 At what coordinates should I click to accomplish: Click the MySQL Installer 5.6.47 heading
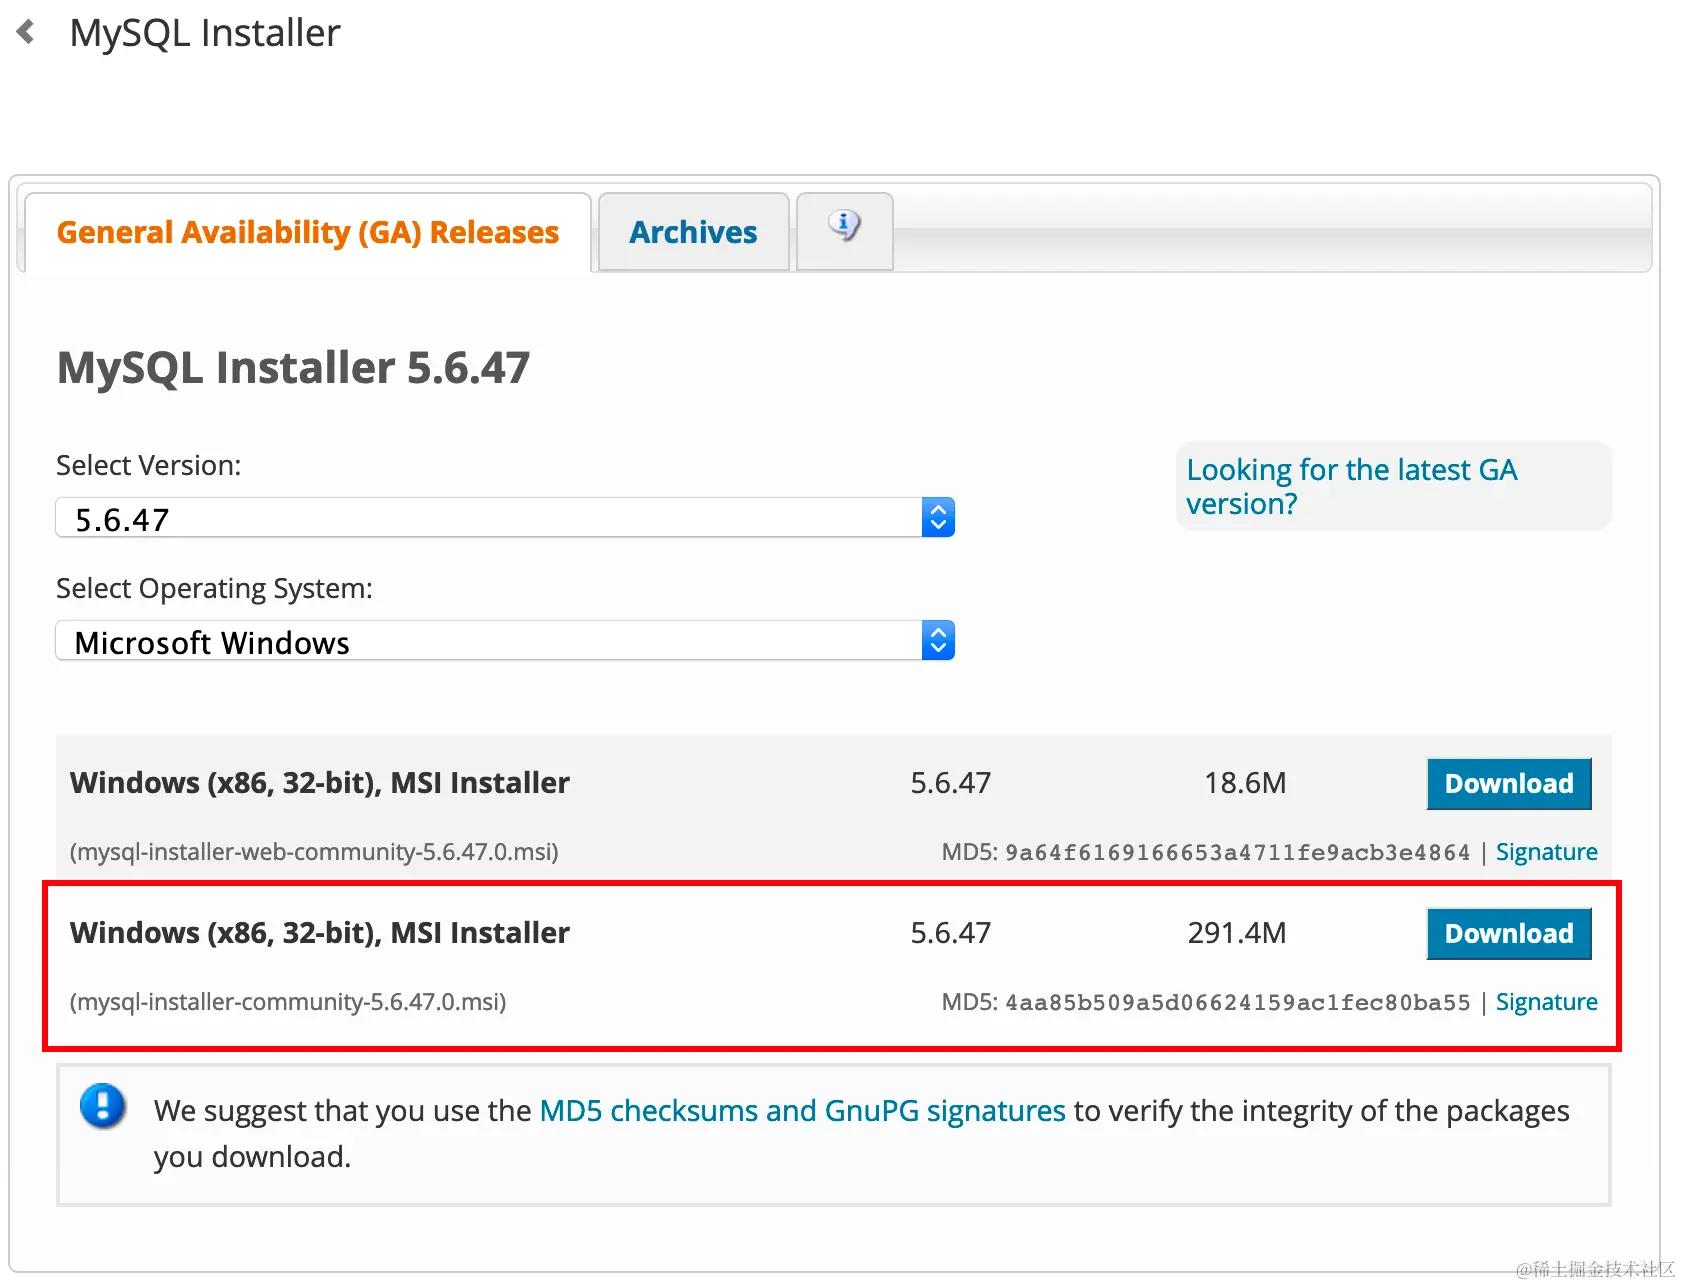coord(293,367)
